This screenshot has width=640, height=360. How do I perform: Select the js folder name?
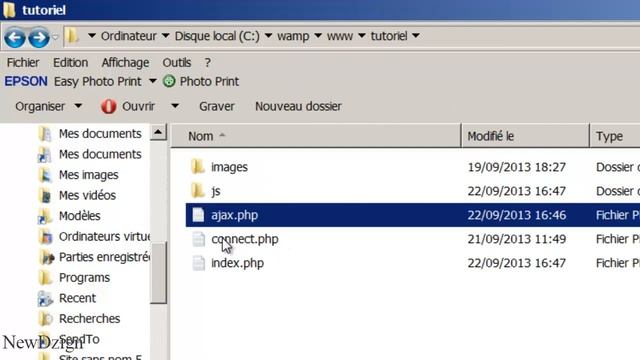216,191
